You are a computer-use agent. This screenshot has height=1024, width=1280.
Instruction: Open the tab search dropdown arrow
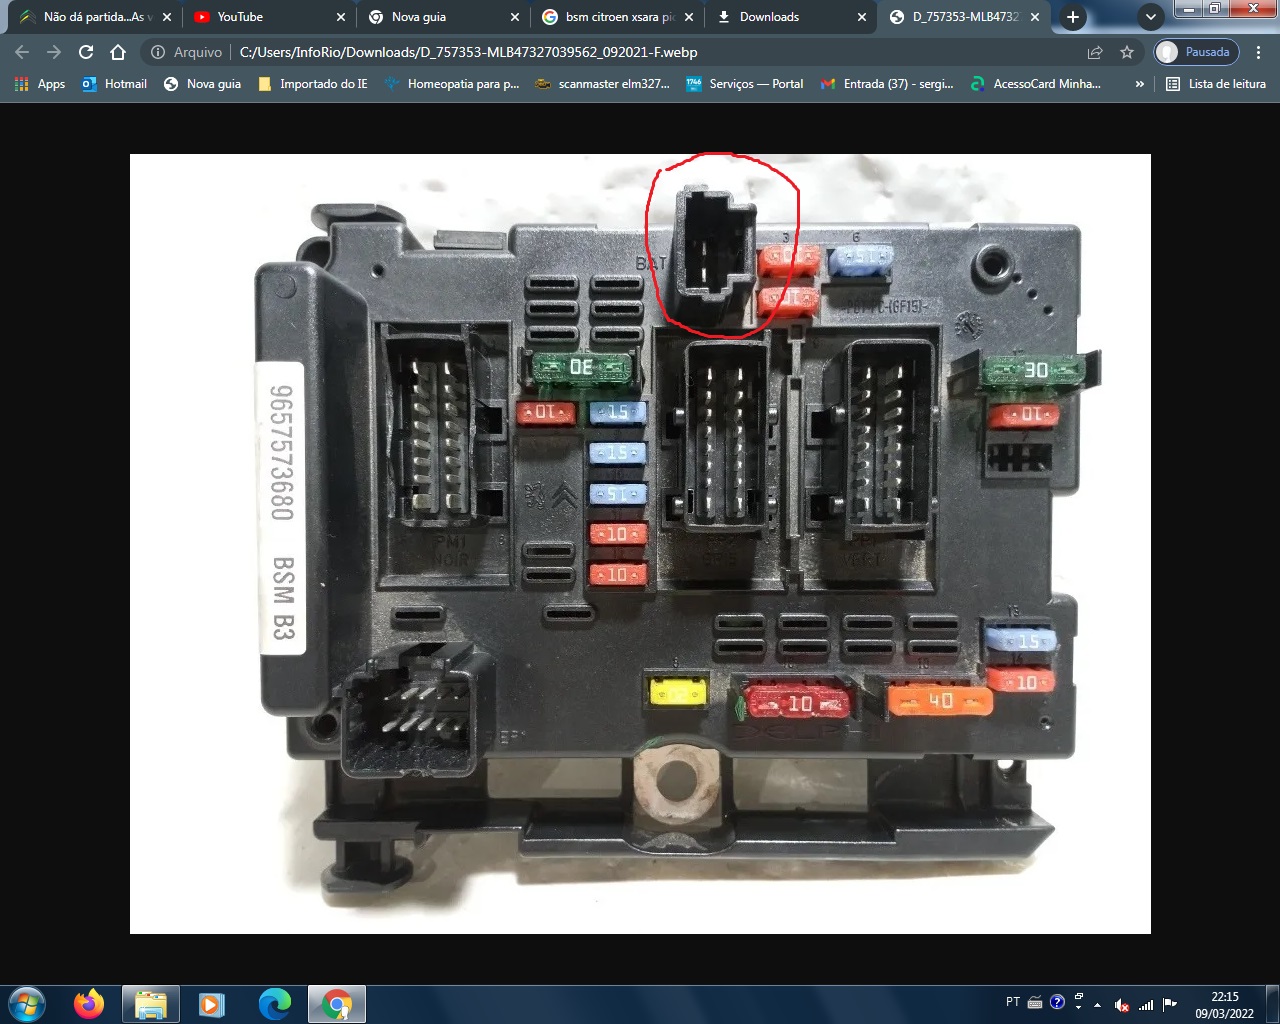point(1151,17)
